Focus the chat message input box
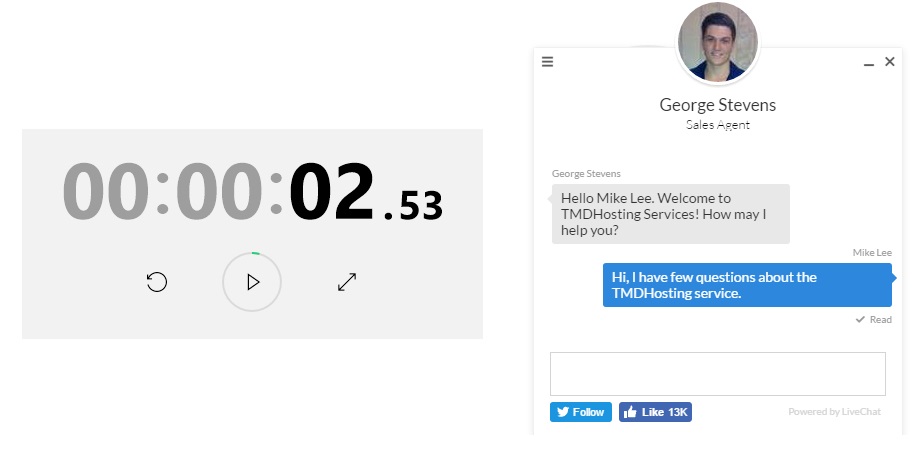Screen dimensions: 921x464 pos(718,374)
